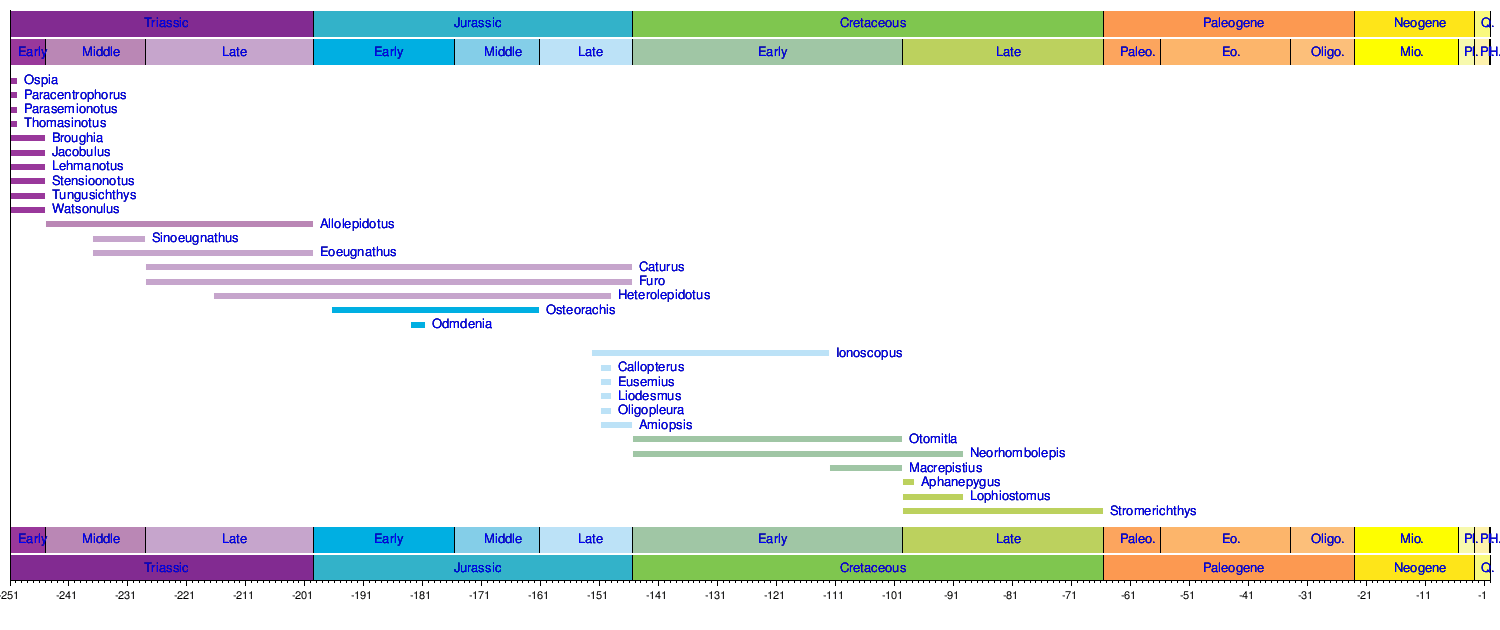
Task: Click the Otomitla range bar
Action: (767, 439)
